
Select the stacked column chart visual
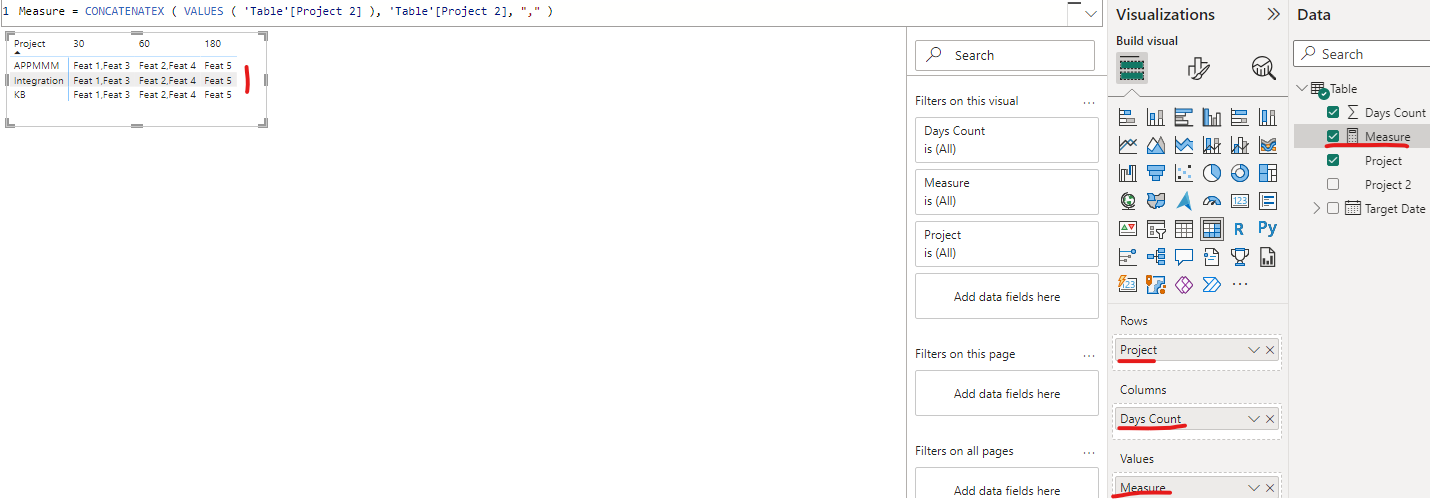tap(1156, 117)
